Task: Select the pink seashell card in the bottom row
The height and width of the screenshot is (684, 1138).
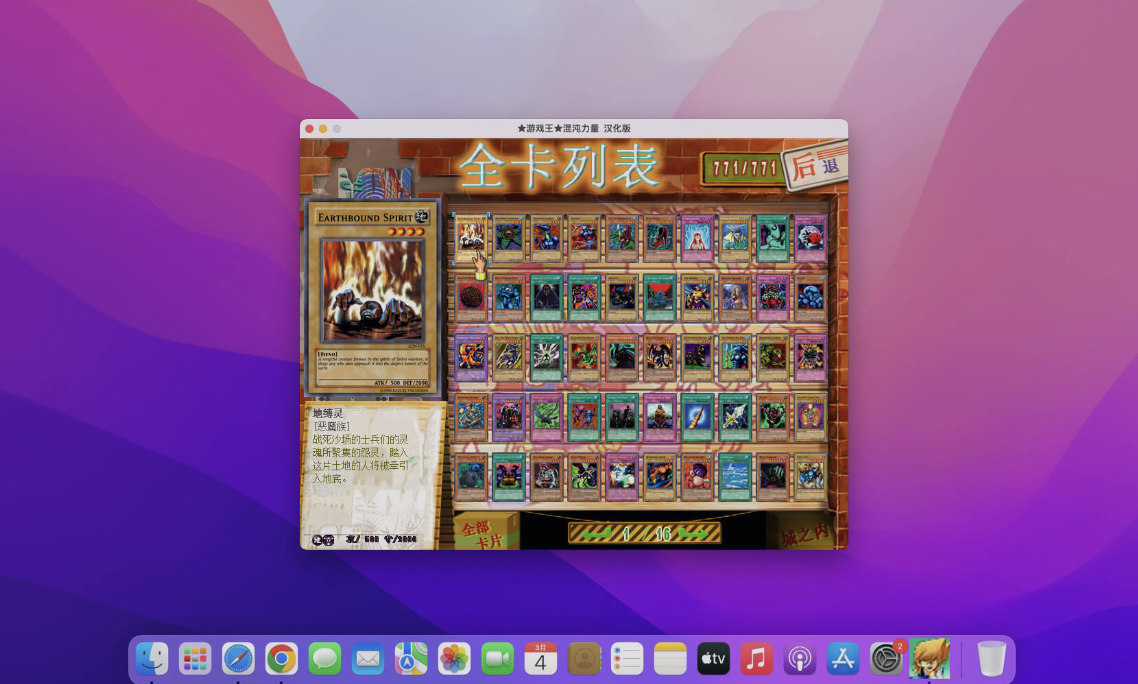Action: click(x=697, y=477)
